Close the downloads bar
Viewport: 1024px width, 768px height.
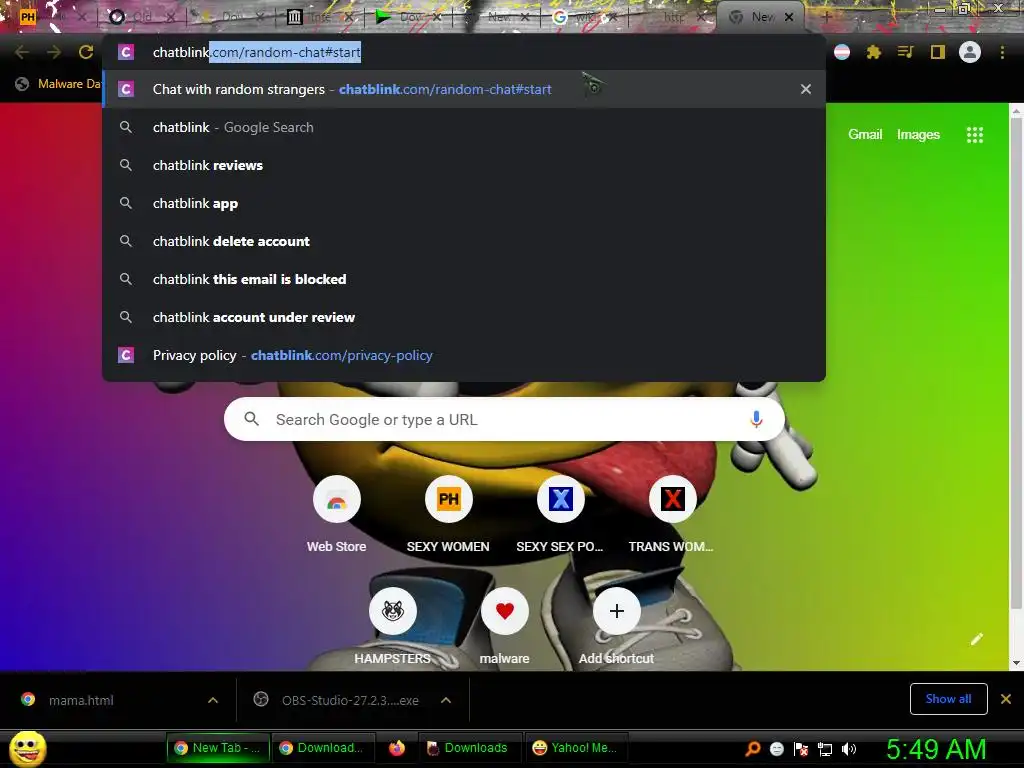tap(1006, 699)
